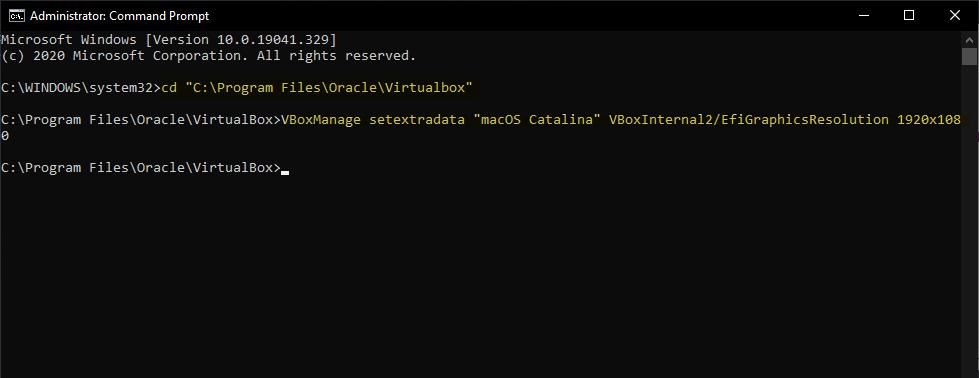
Task: Click the vertical scrollbar thumb
Action: tap(969, 56)
